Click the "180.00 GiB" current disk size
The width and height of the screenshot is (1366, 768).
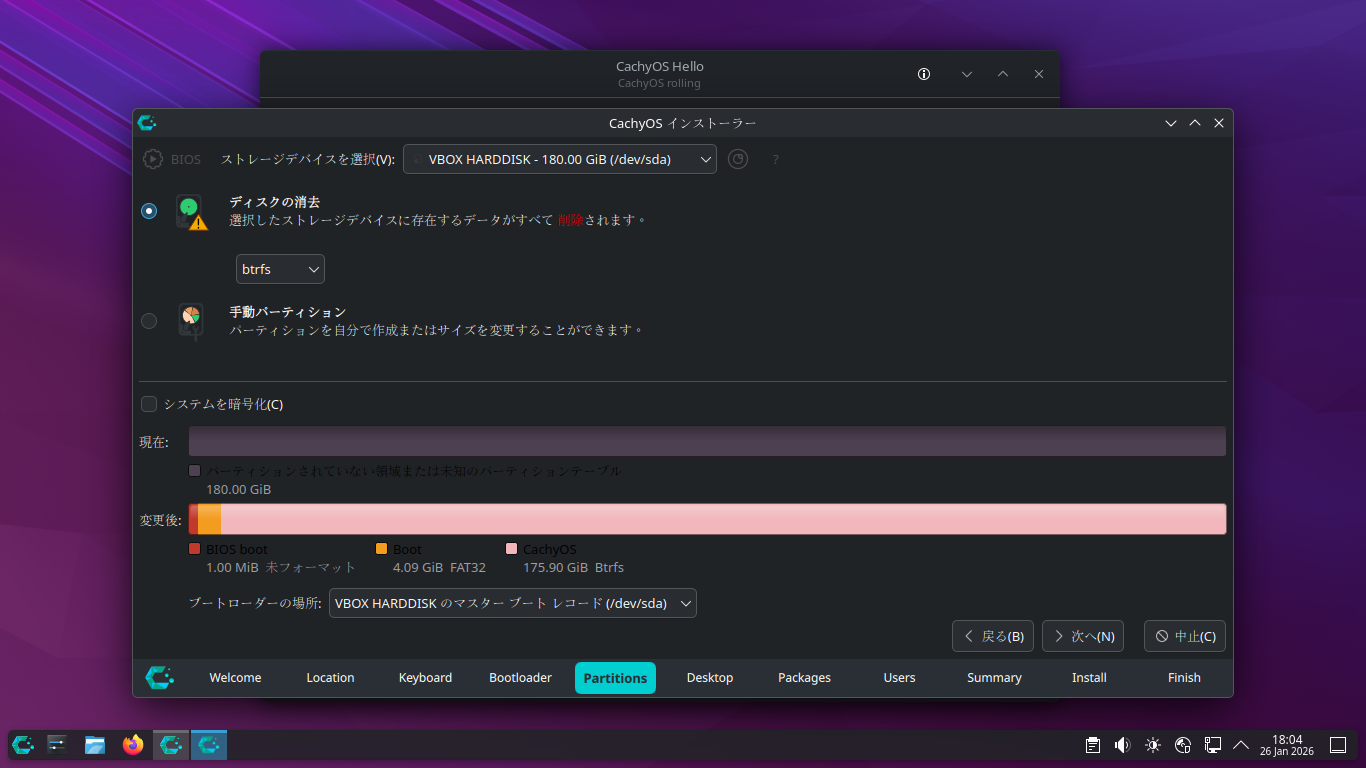[x=238, y=490]
